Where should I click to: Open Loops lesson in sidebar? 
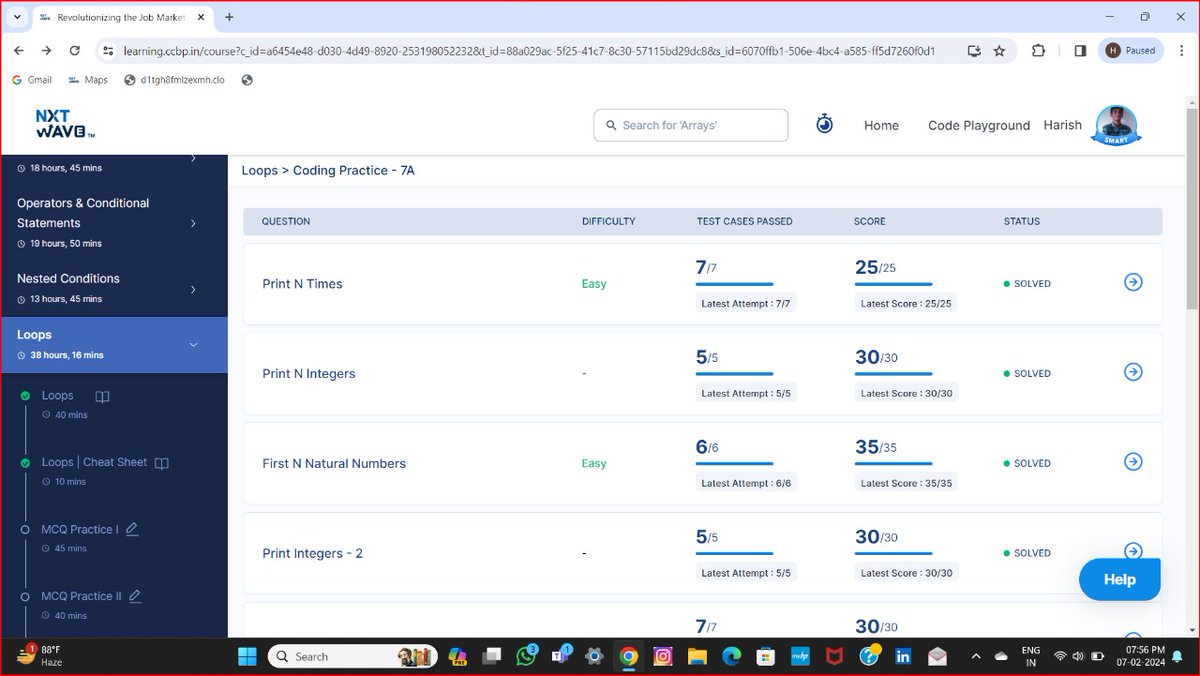(58, 396)
